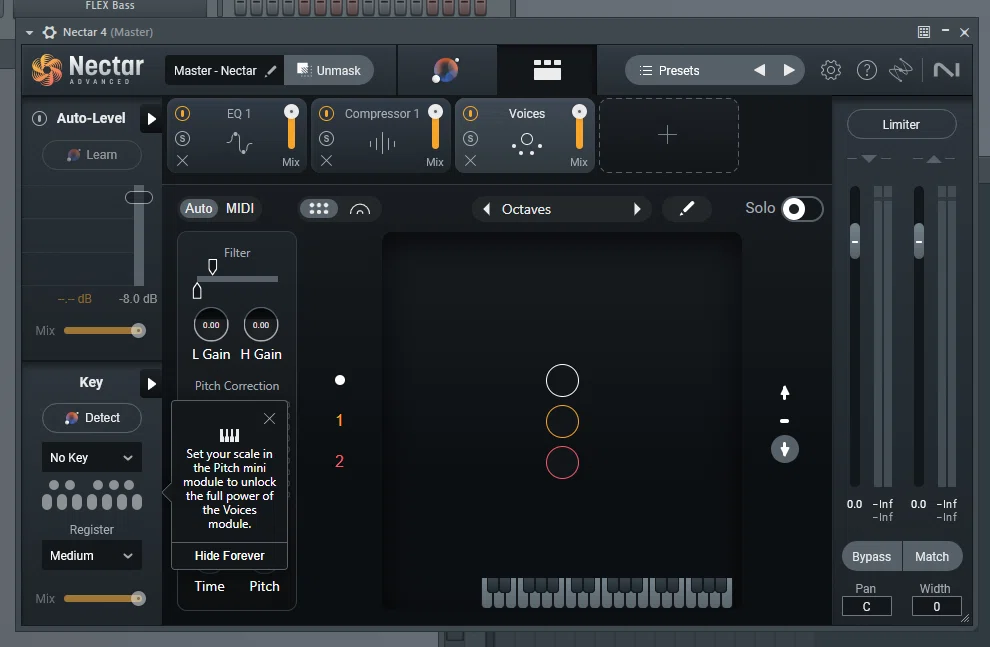Select previous voices preset arrow
The width and height of the screenshot is (990, 647).
(x=486, y=209)
